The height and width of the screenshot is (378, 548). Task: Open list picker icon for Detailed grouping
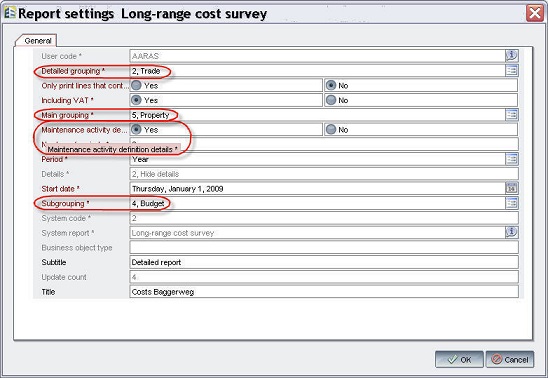(512, 71)
